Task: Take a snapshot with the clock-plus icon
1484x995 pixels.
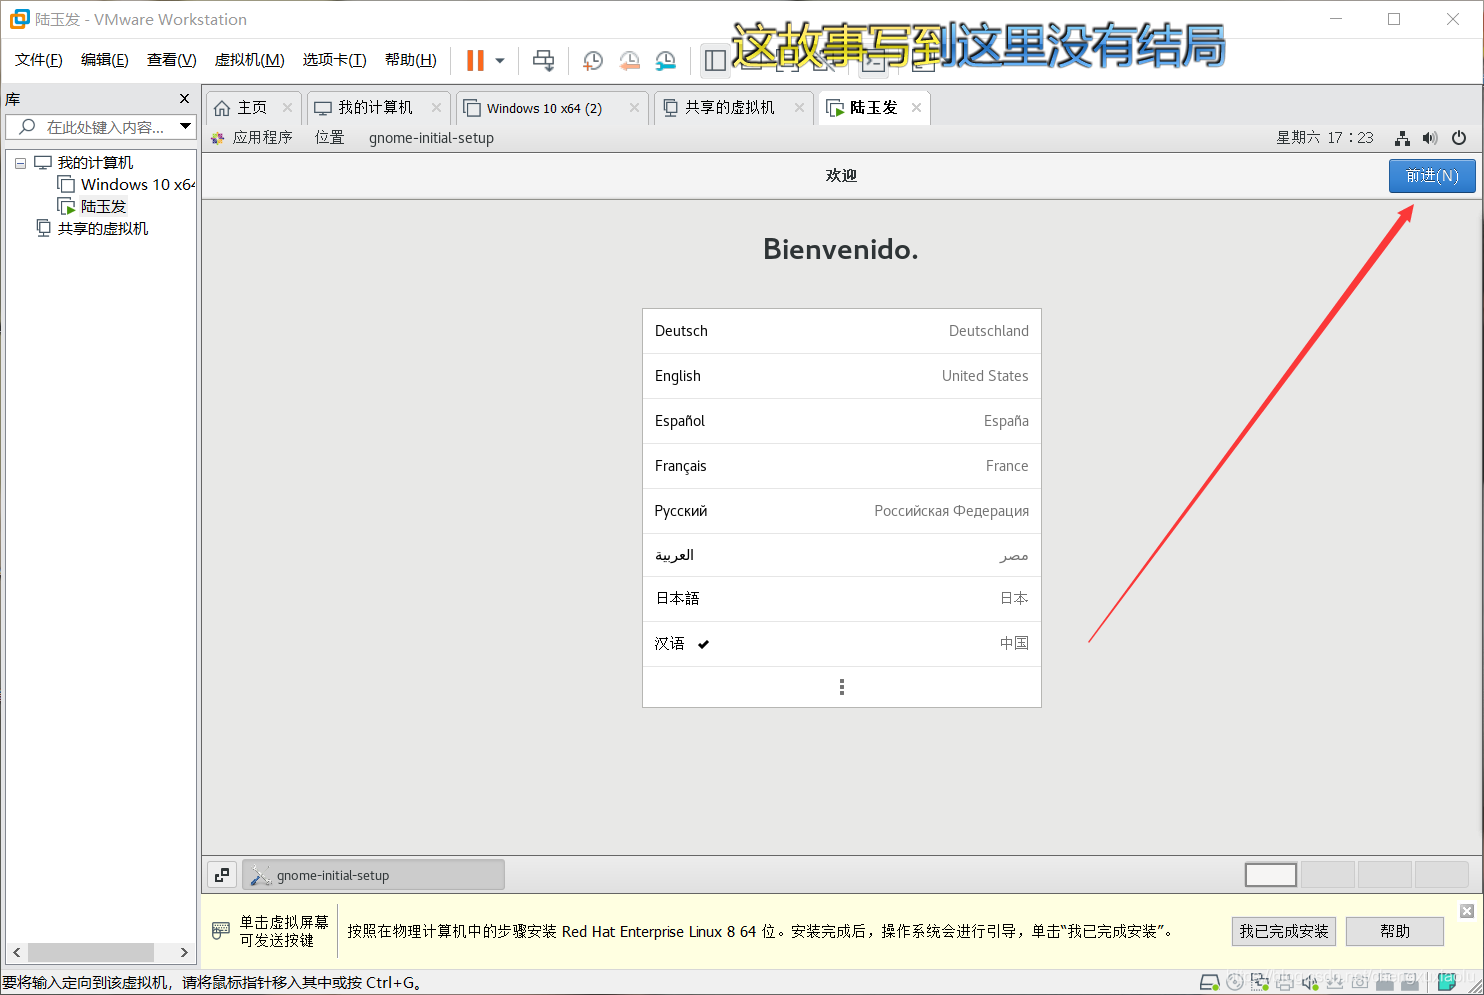Action: (x=592, y=60)
